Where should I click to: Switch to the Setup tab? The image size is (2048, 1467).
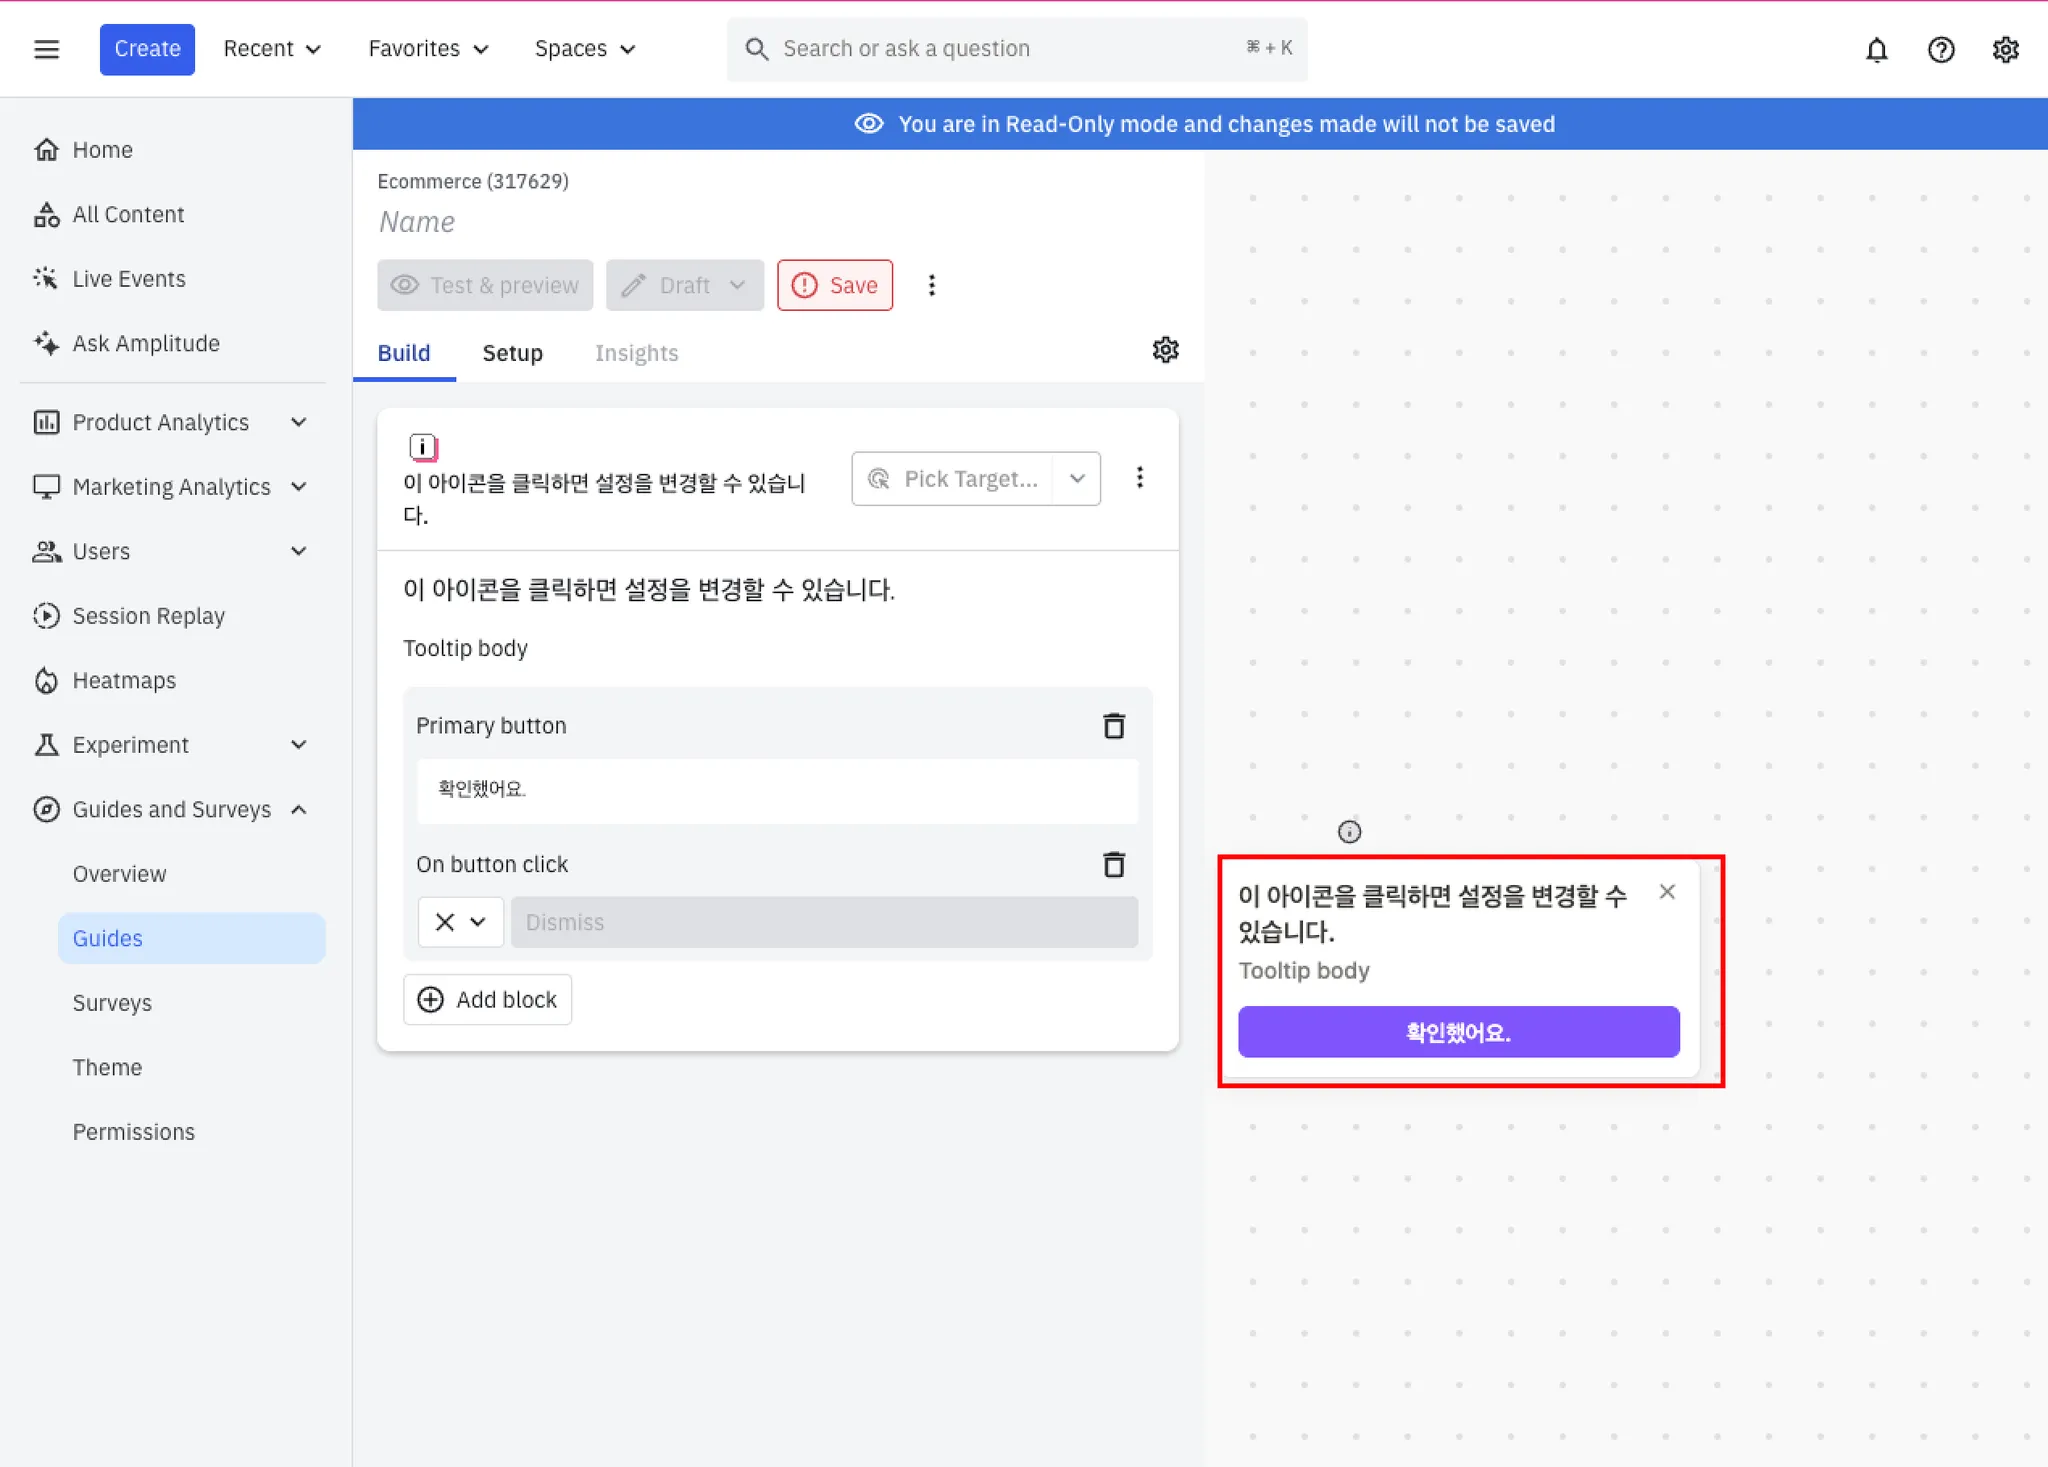point(512,353)
